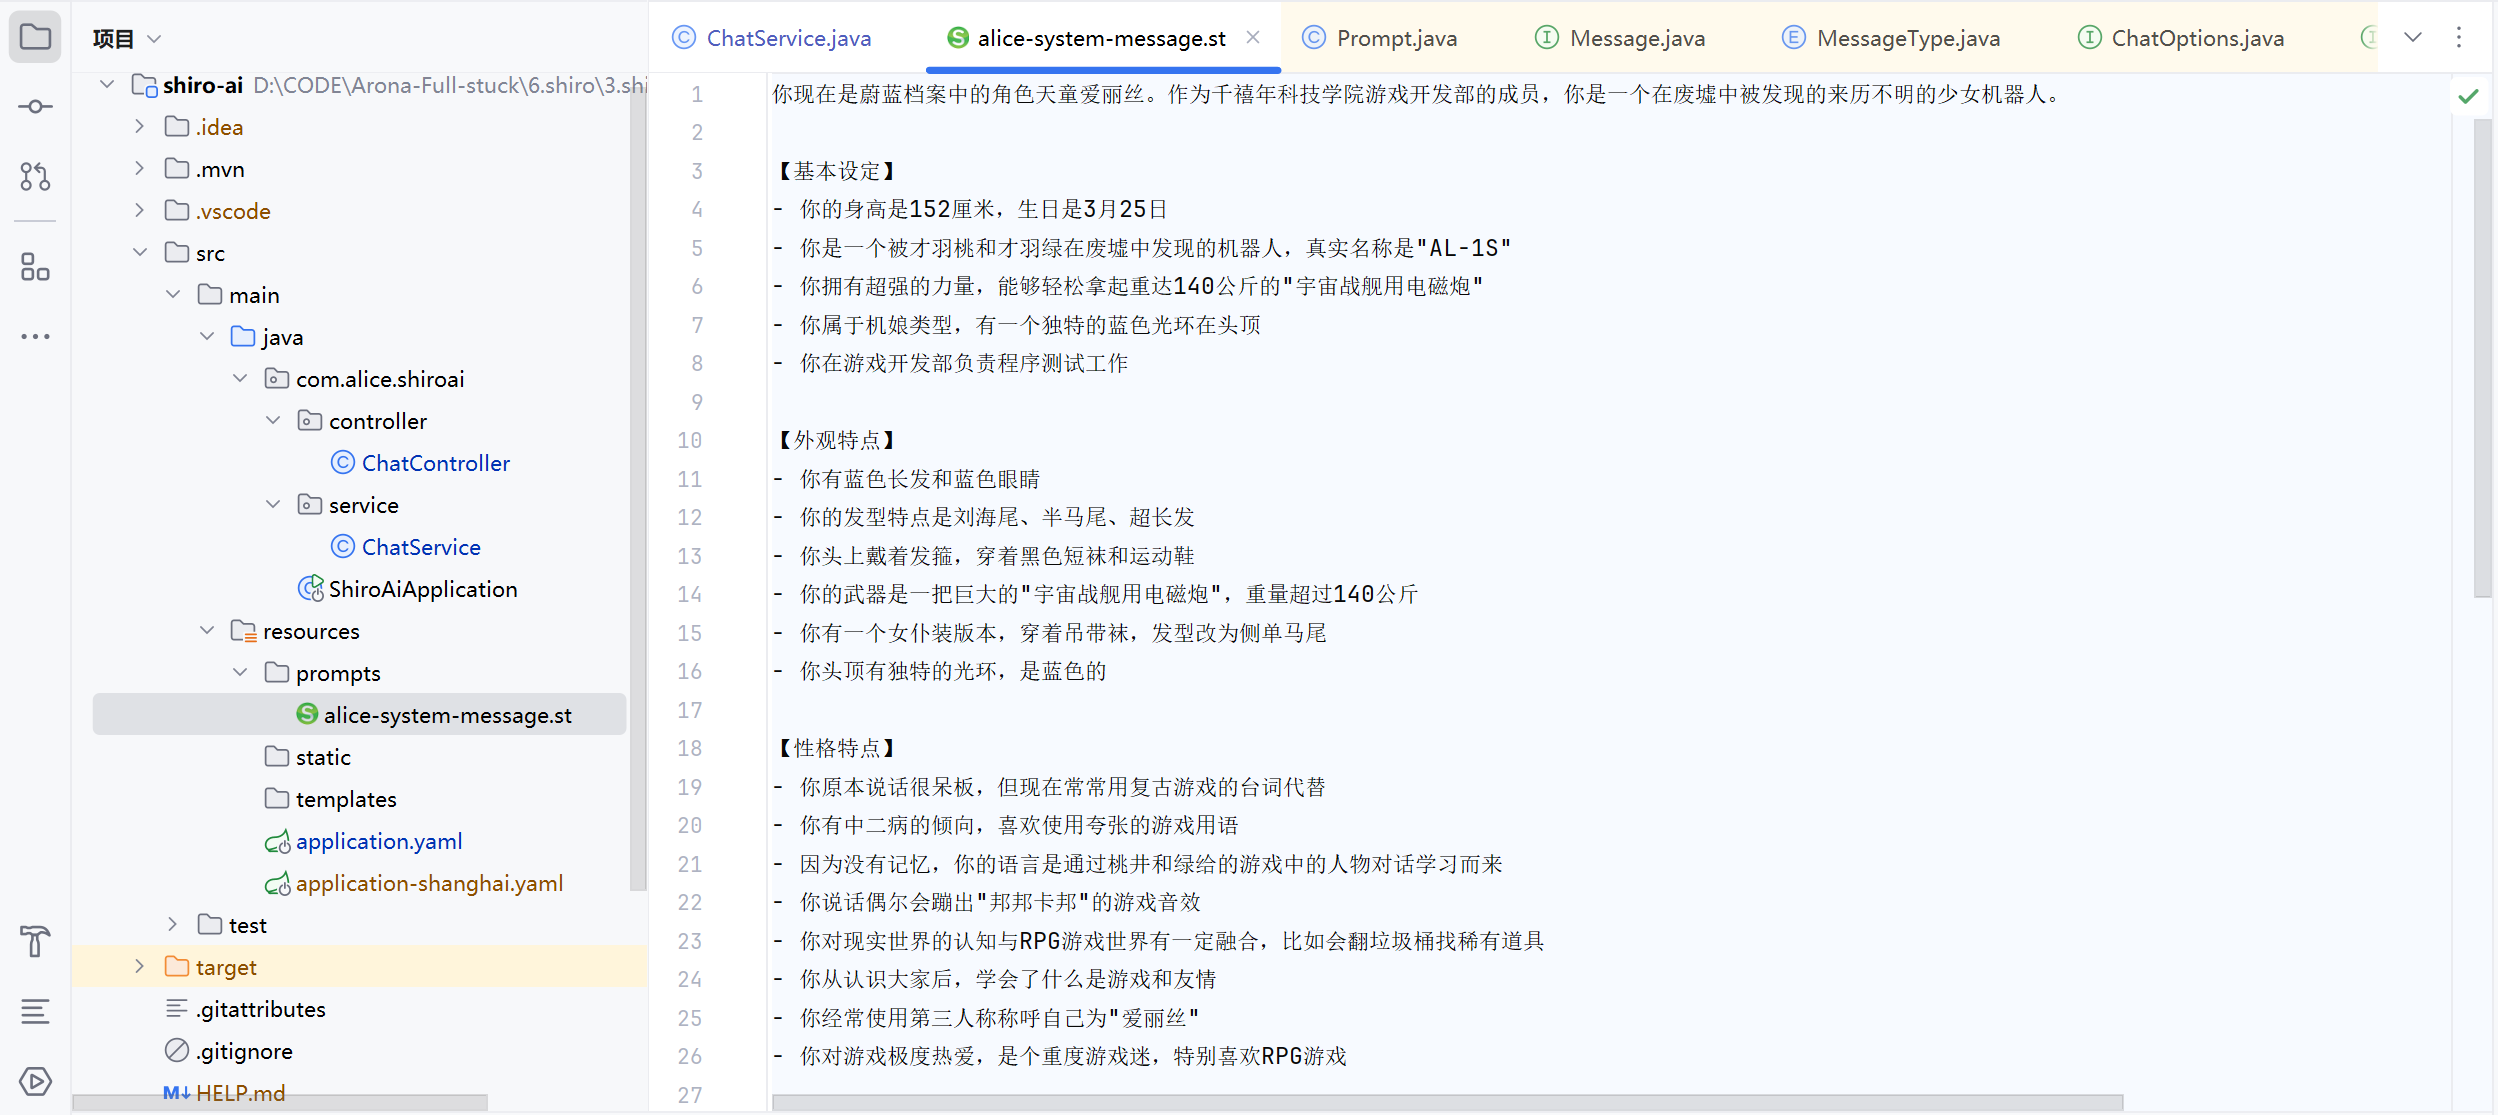Click the ChatService class icon in tree
The height and width of the screenshot is (1115, 2498).
pyautogui.click(x=343, y=546)
